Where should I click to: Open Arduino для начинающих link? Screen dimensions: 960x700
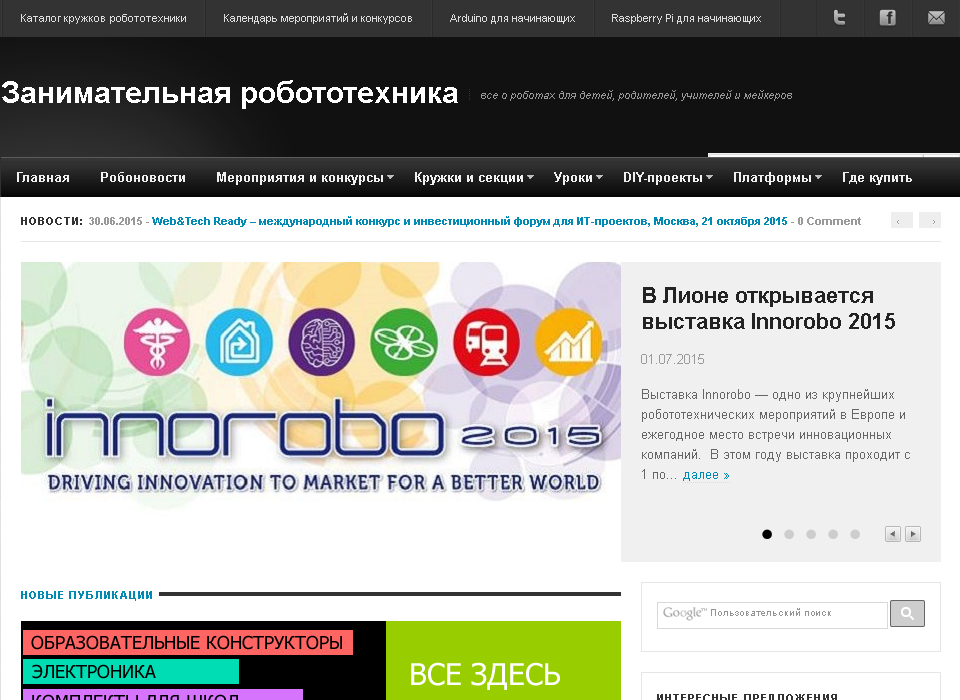tap(512, 18)
